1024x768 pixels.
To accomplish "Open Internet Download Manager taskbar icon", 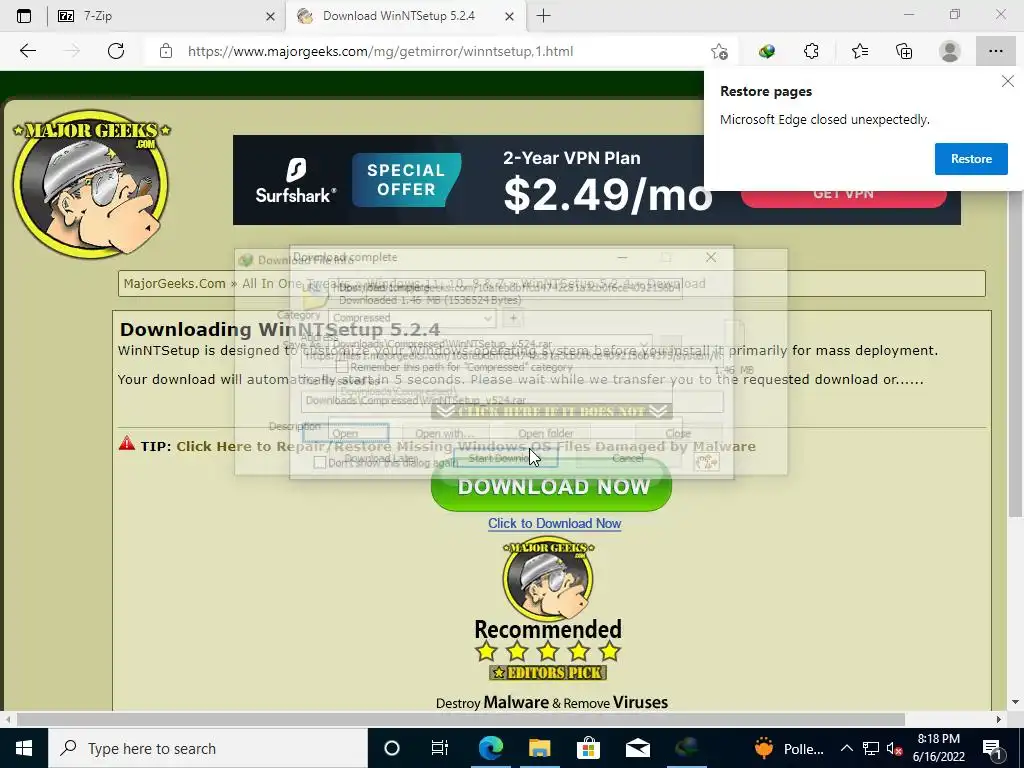I will 686,748.
